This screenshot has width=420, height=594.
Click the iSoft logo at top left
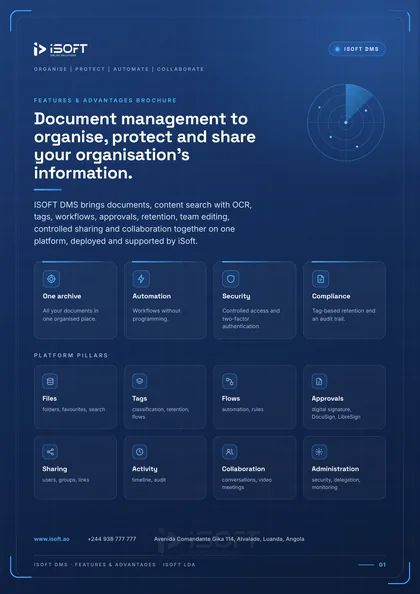(x=61, y=50)
